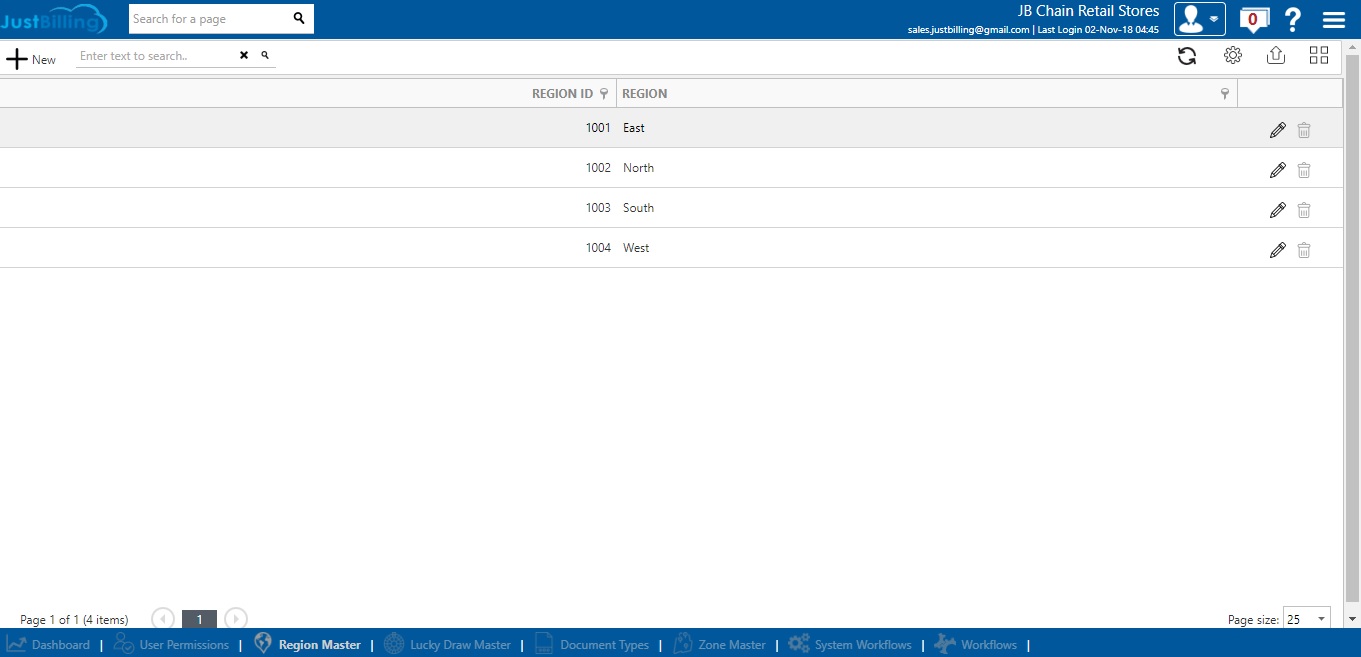Click Page 1 of 1 (4 items) text
The width and height of the screenshot is (1361, 657).
point(74,620)
